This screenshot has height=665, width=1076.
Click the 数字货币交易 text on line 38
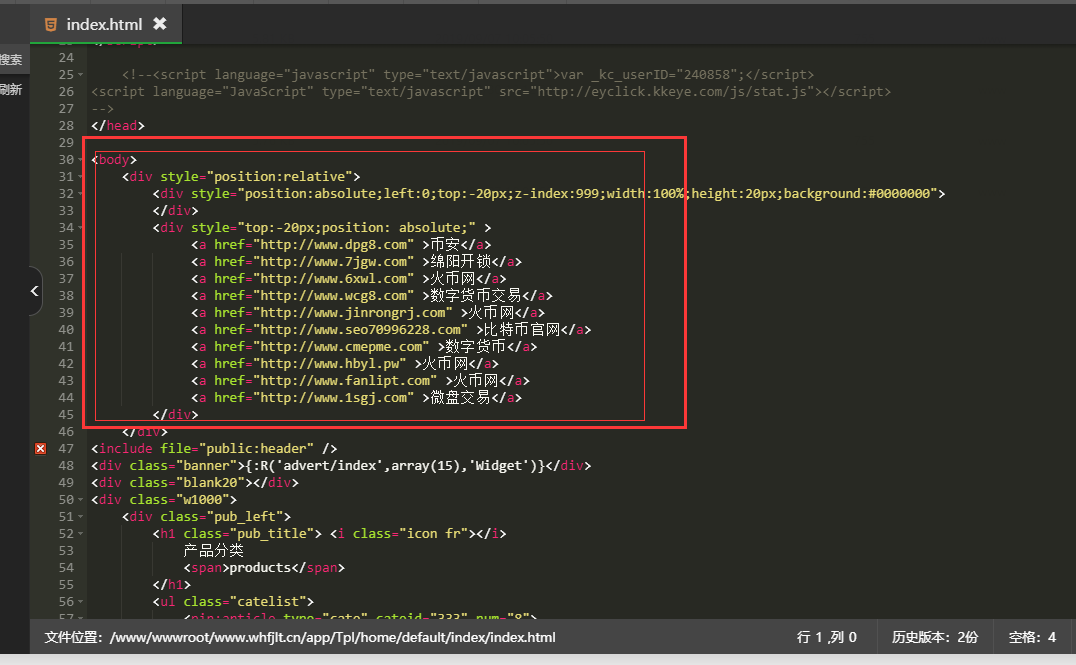476,296
